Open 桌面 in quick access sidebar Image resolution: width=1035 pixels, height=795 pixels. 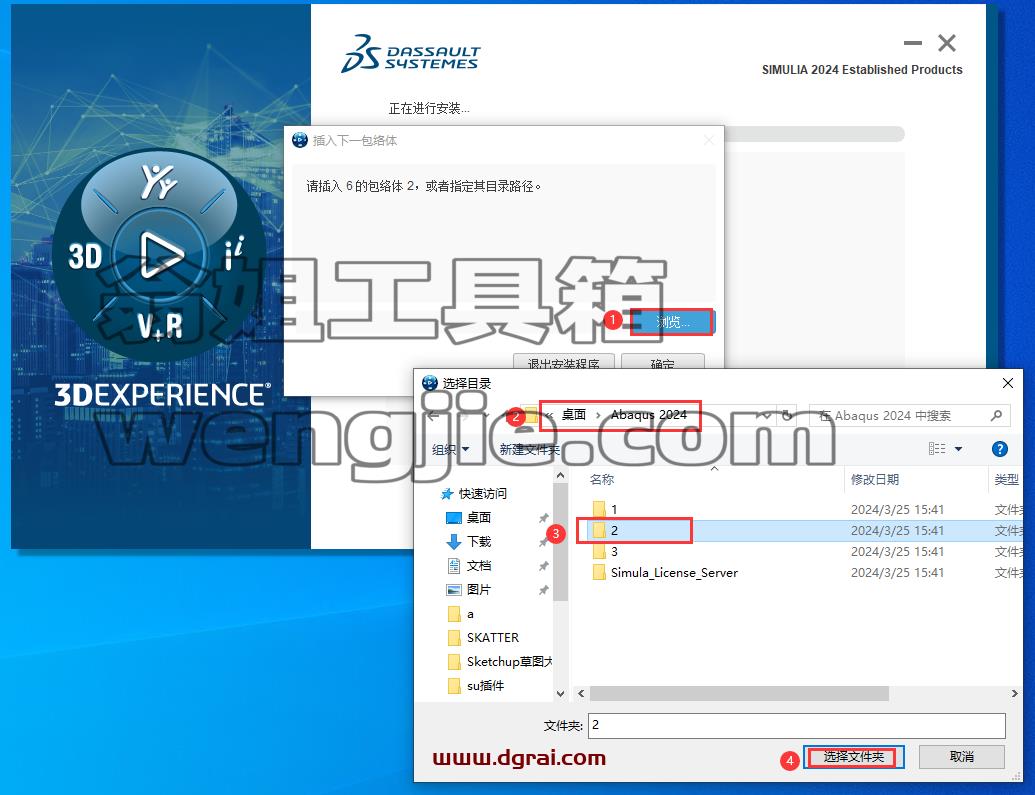coord(479,518)
